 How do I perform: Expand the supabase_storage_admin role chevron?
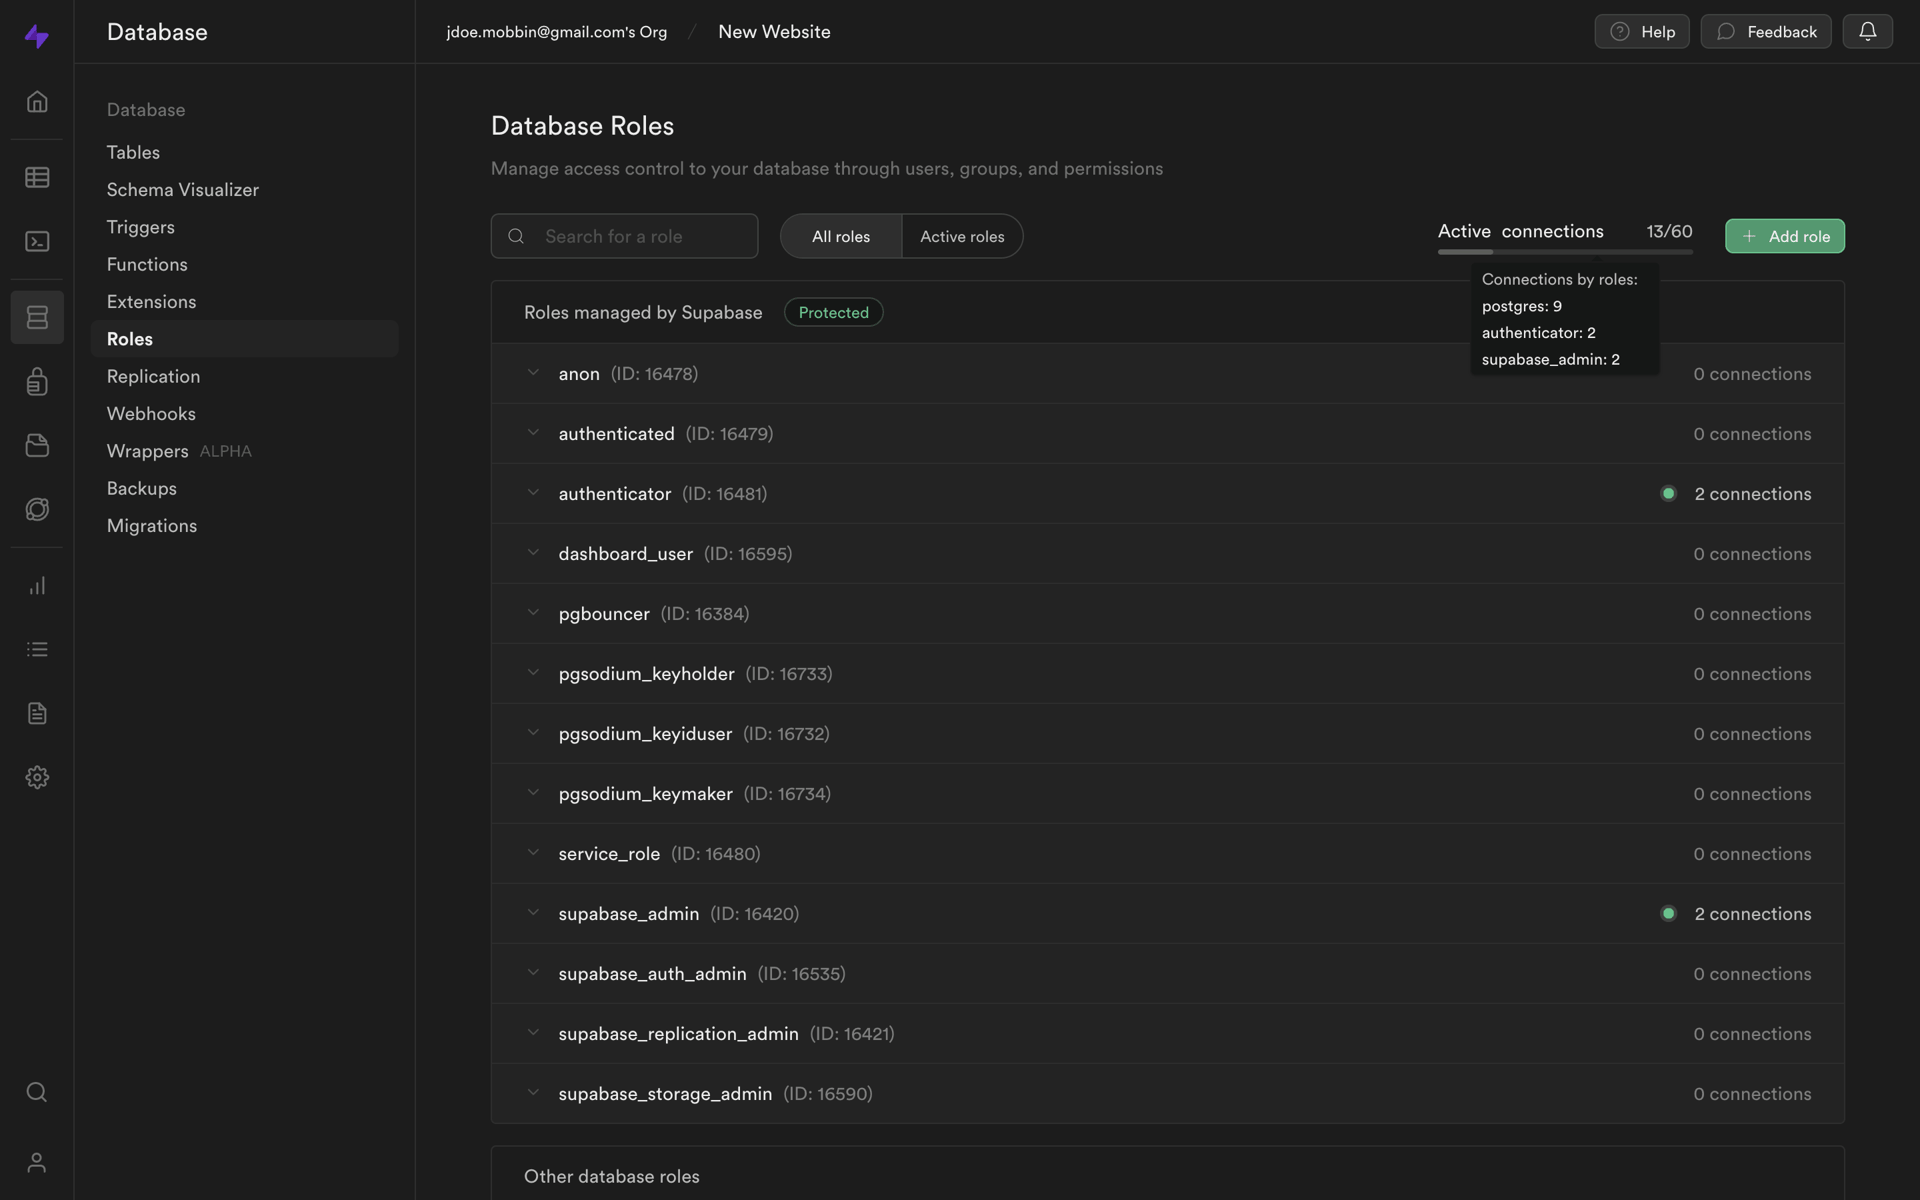(533, 1093)
